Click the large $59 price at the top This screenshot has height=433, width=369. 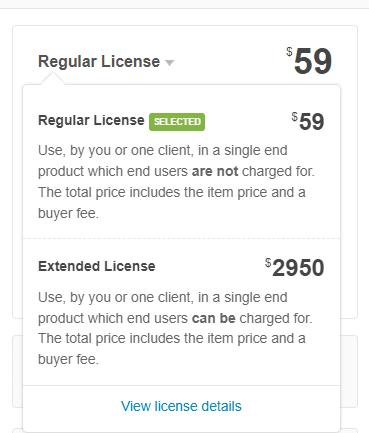[309, 61]
